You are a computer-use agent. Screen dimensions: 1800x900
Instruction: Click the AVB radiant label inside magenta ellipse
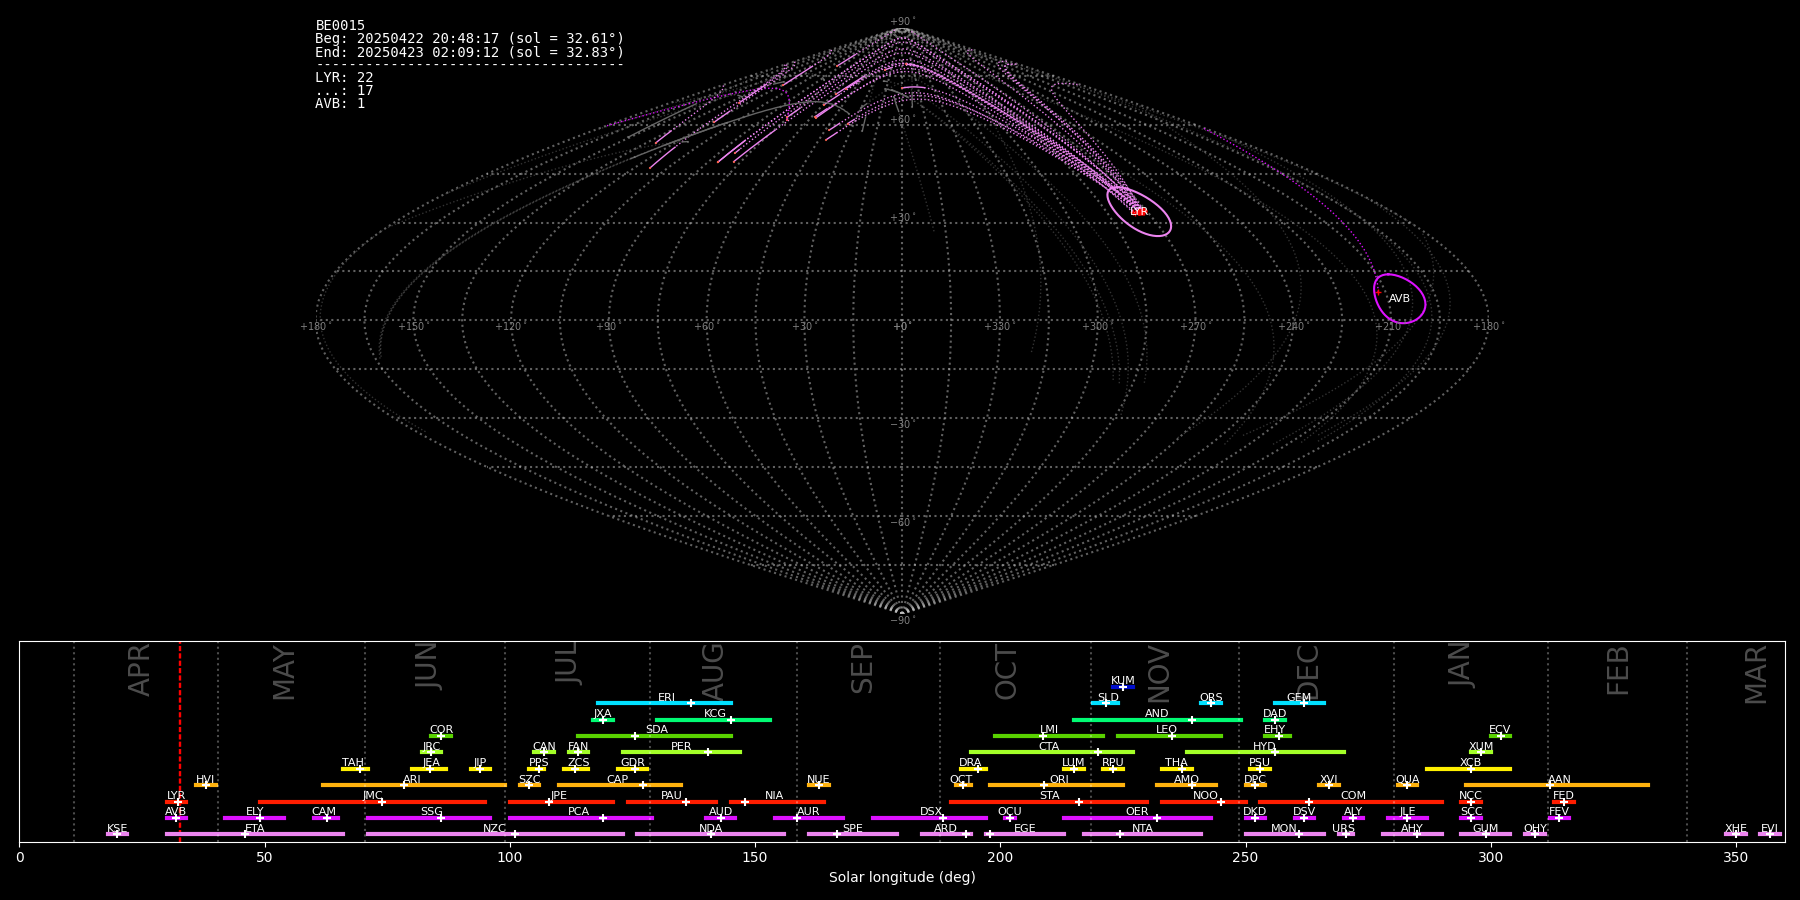[x=1399, y=299]
